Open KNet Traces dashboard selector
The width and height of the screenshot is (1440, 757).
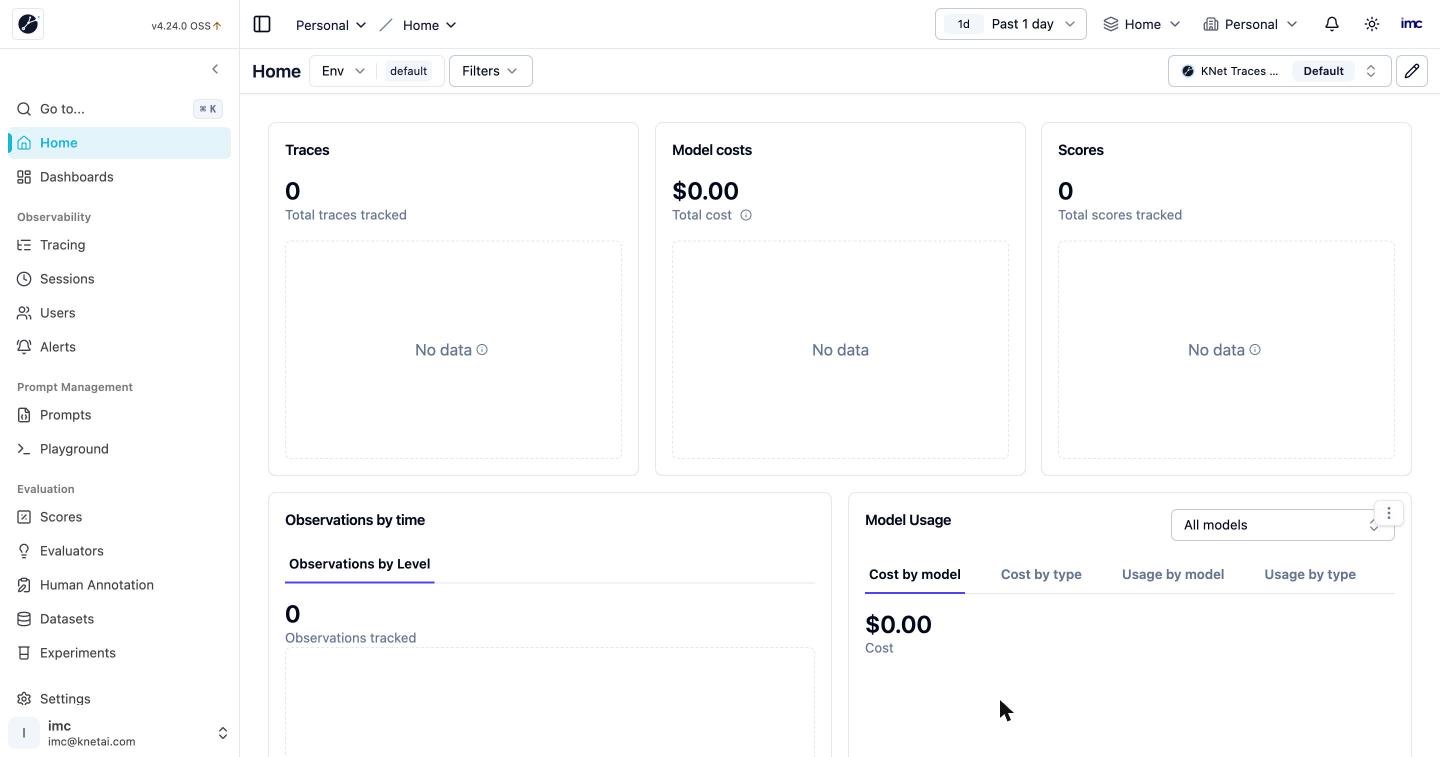click(1279, 71)
